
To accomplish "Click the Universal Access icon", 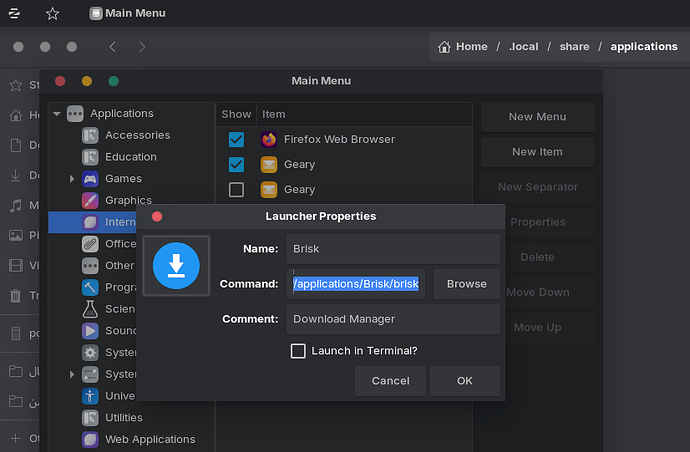I will (x=90, y=396).
